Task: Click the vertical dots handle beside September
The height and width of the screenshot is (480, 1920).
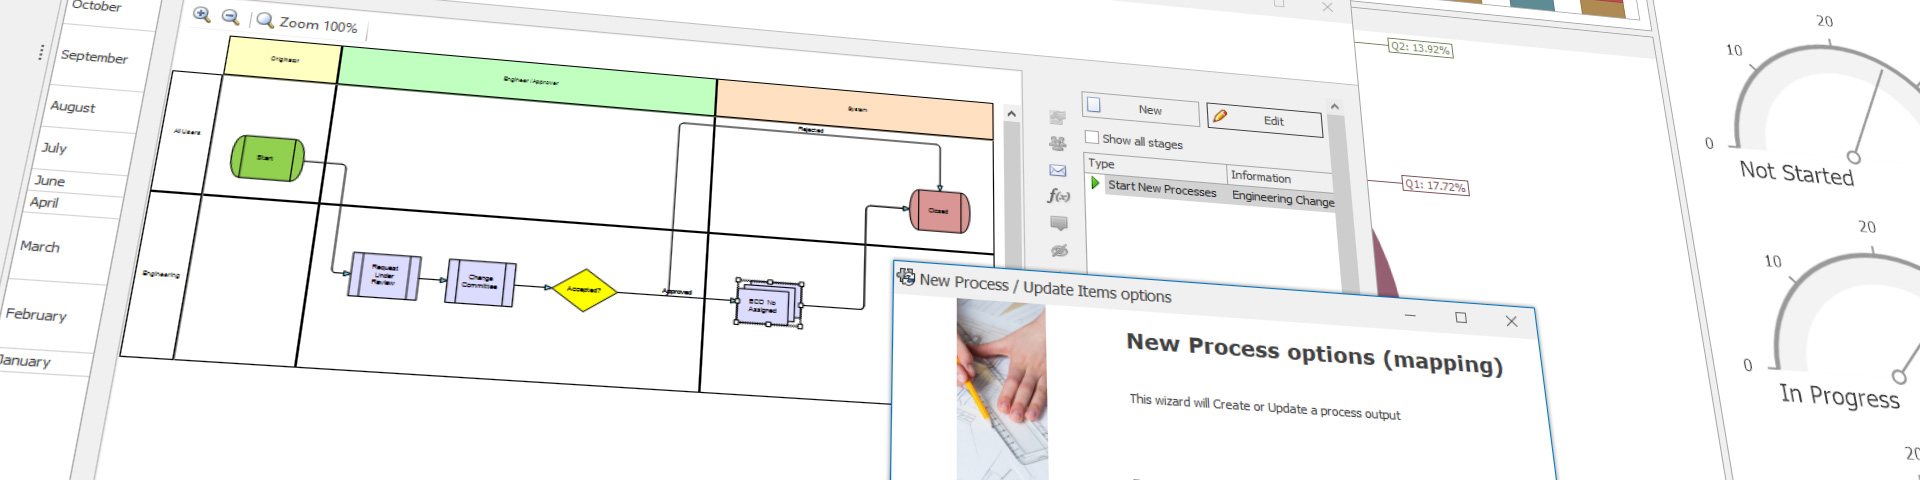Action: [x=41, y=52]
